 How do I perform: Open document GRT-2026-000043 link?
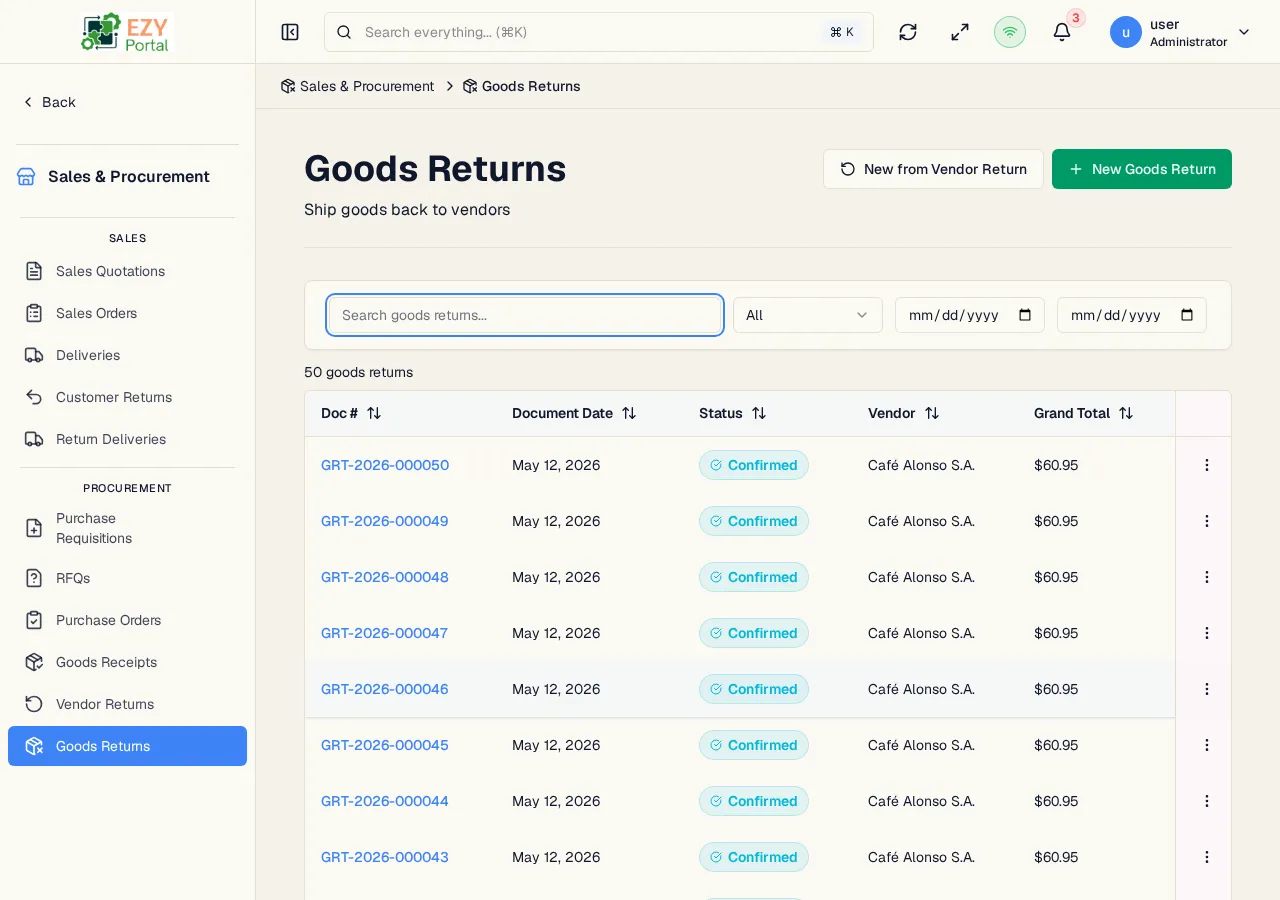tap(385, 857)
